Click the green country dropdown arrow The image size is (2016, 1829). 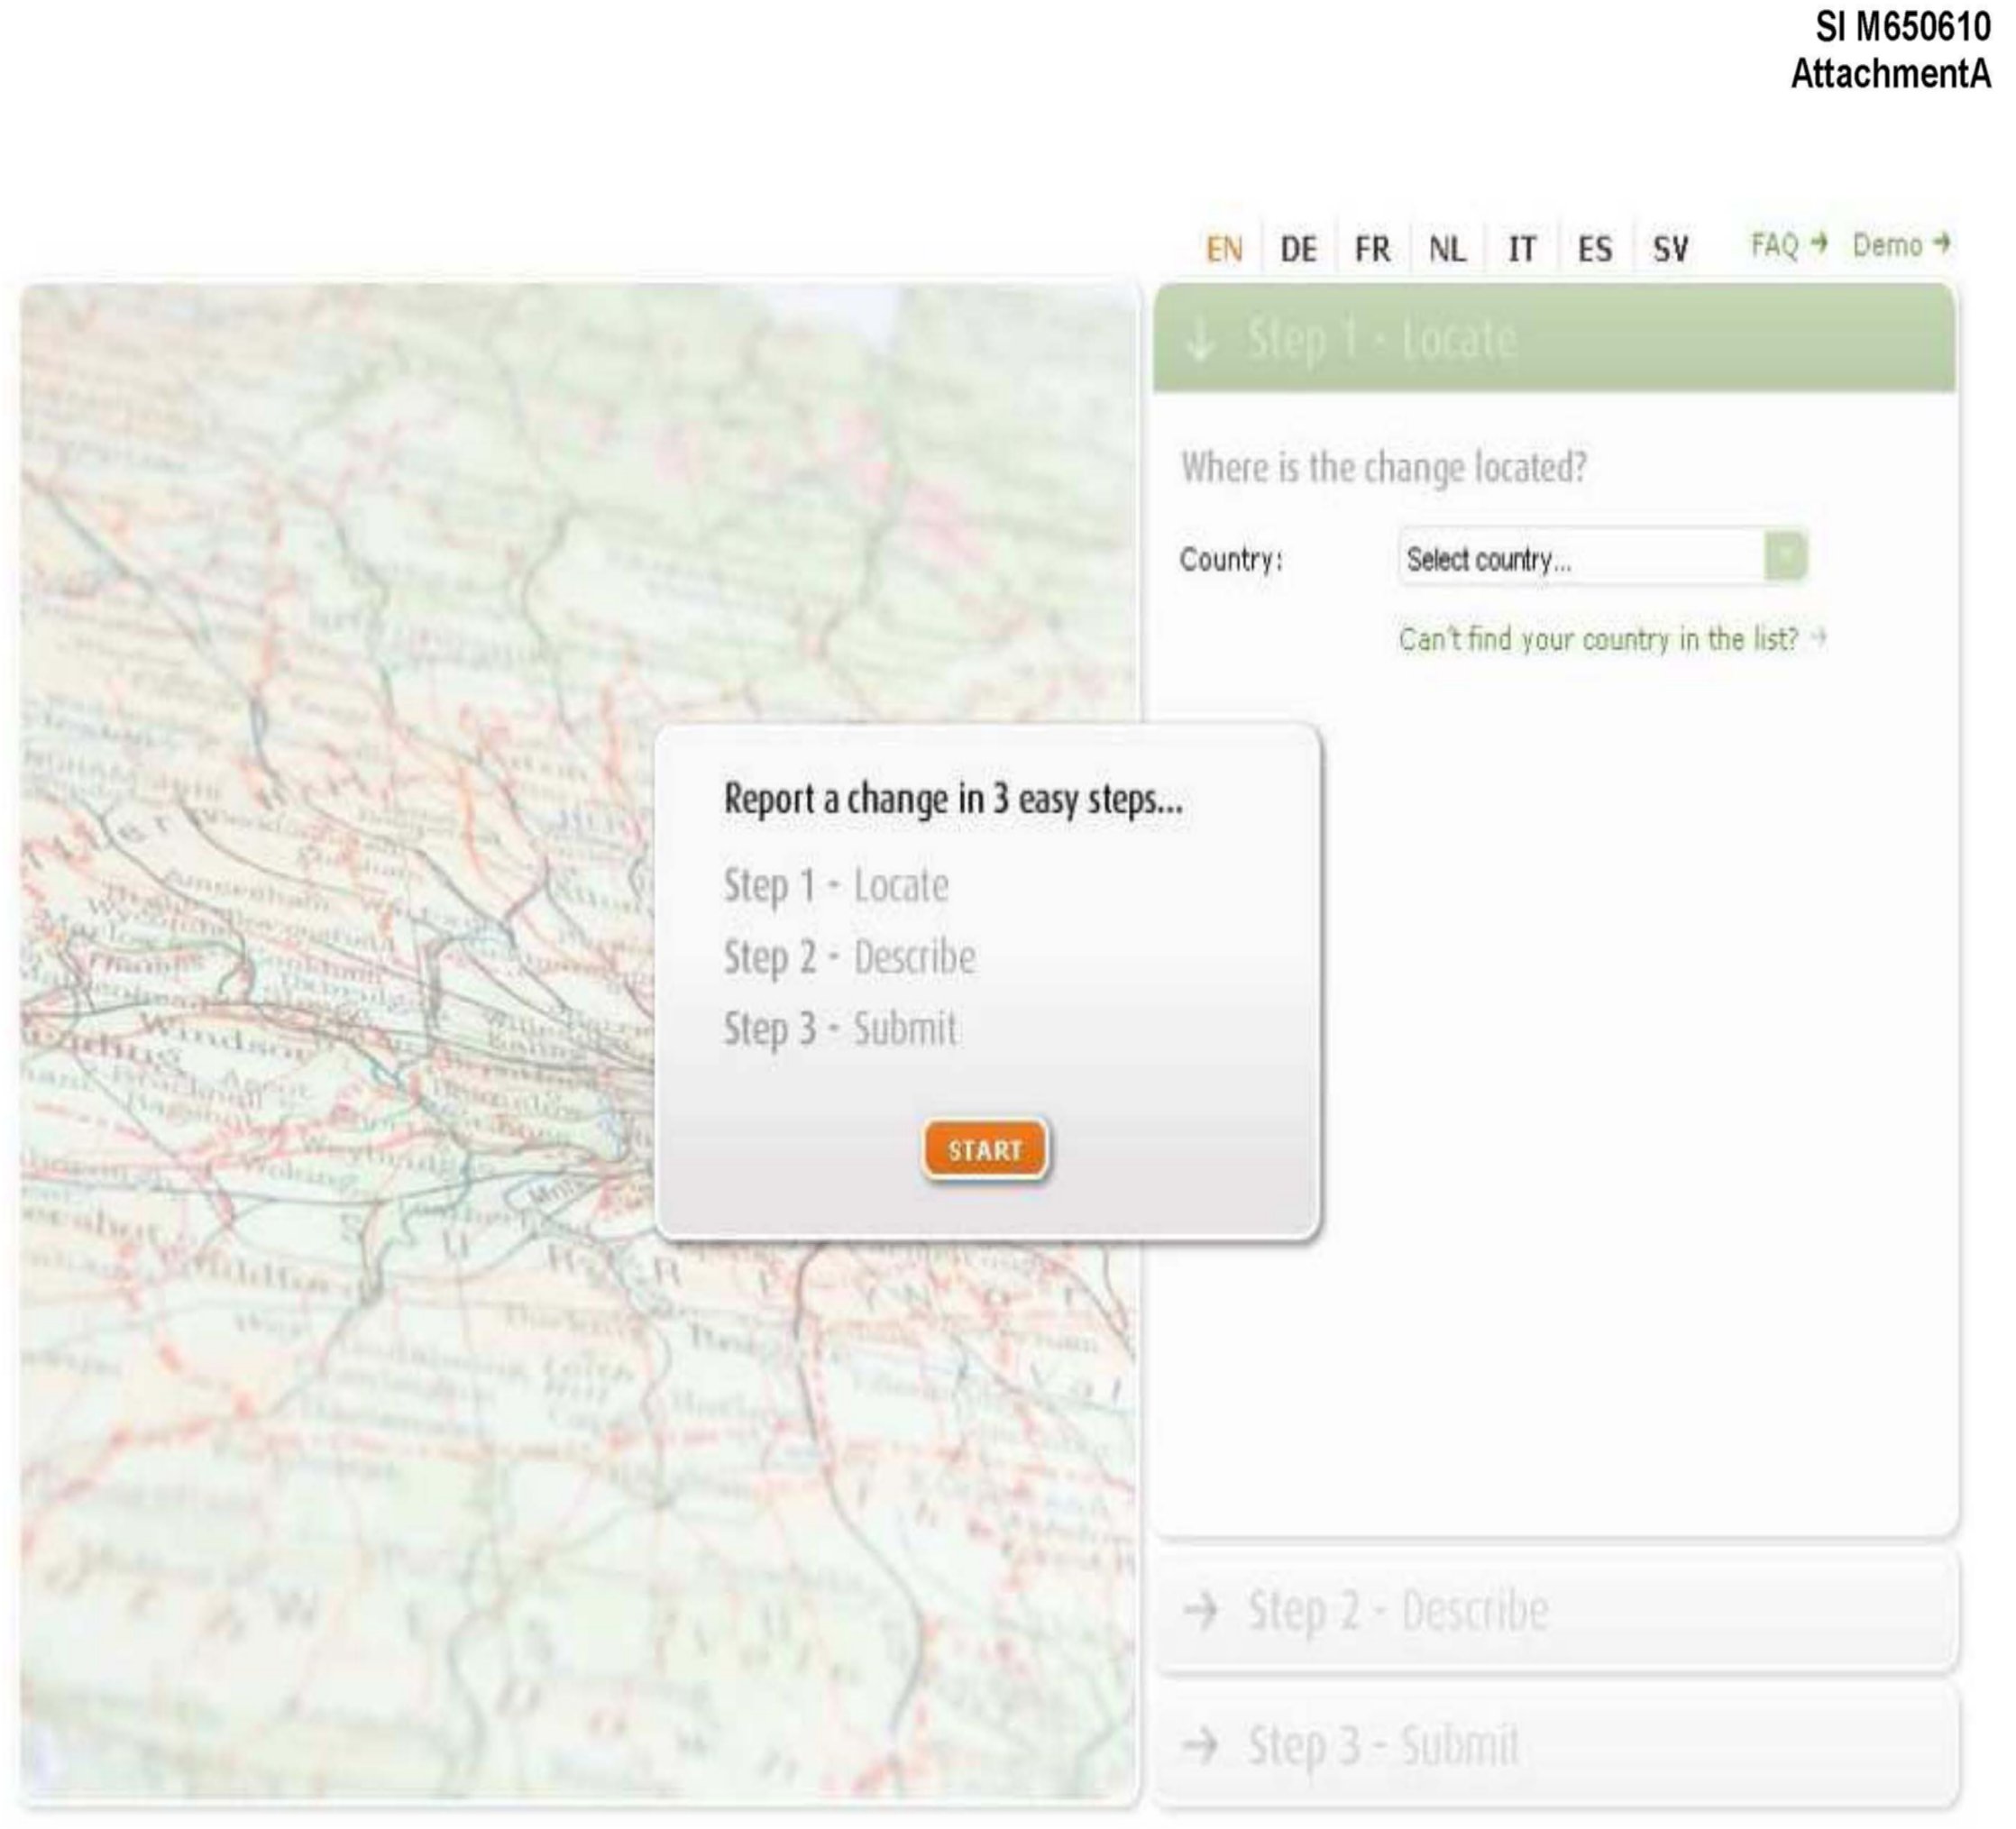pyautogui.click(x=1785, y=556)
